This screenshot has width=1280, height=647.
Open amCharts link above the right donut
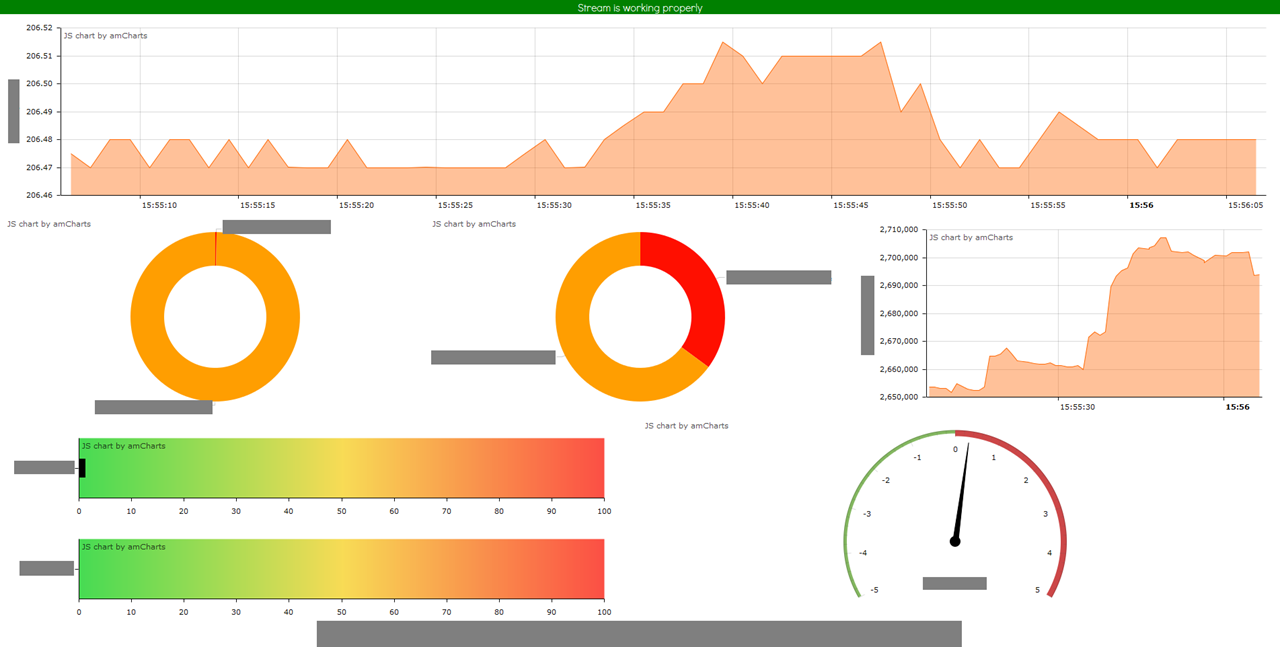click(x=474, y=224)
